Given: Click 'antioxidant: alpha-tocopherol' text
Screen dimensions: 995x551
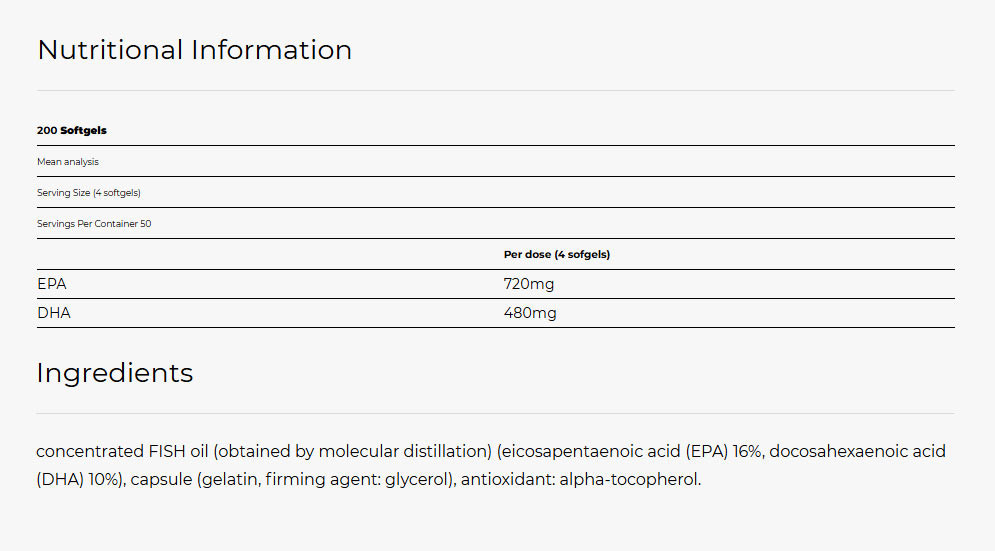Looking at the screenshot, I should (579, 479).
